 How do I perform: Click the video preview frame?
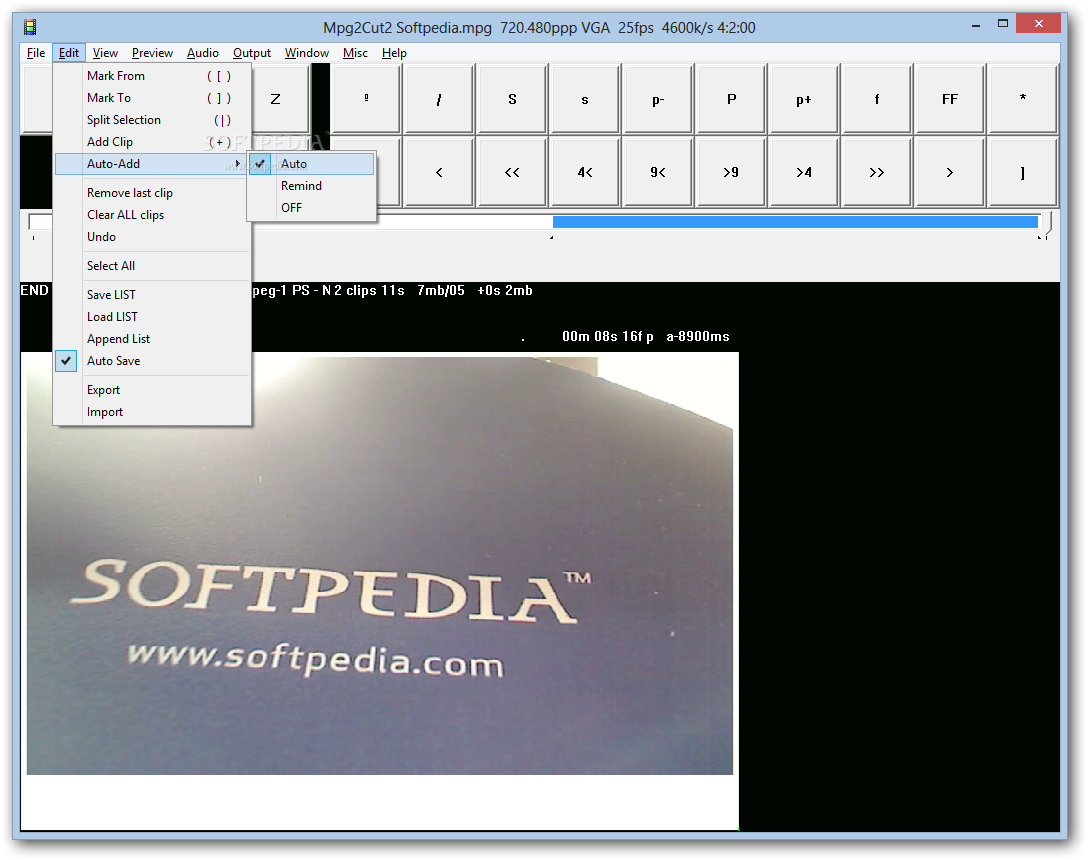pos(380,564)
